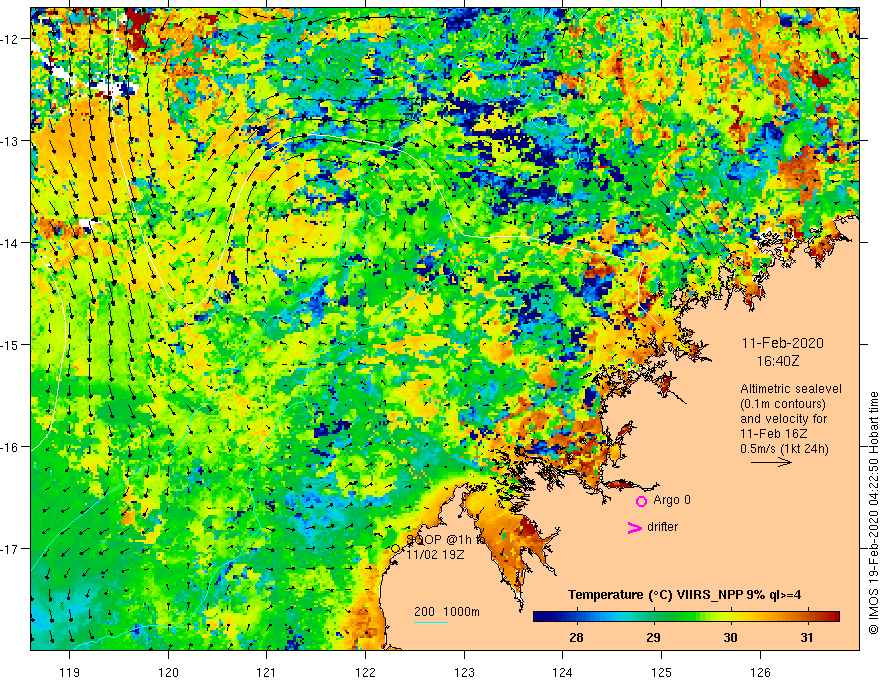This screenshot has height=680, width=880.
Task: Click the cyan 200 1000m depth line sample
Action: click(x=431, y=622)
